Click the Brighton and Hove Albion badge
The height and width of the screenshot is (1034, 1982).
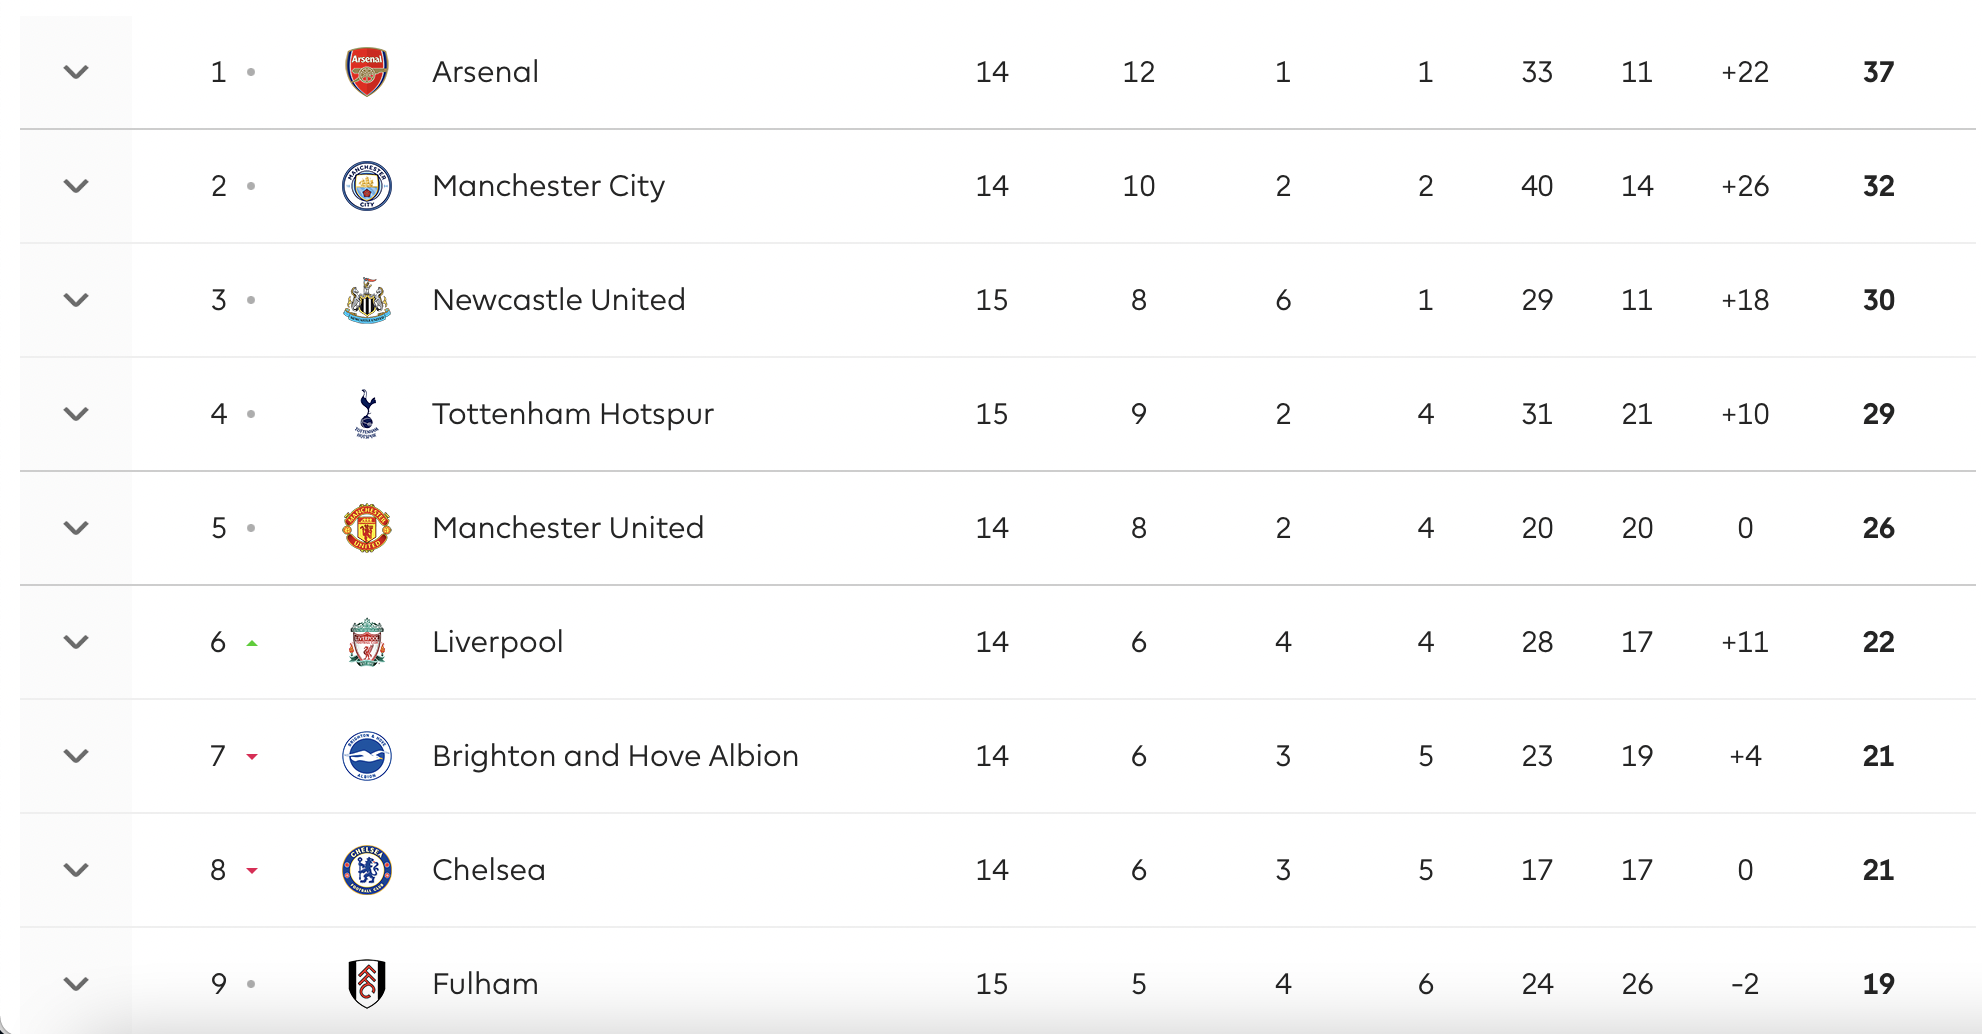[x=367, y=756]
